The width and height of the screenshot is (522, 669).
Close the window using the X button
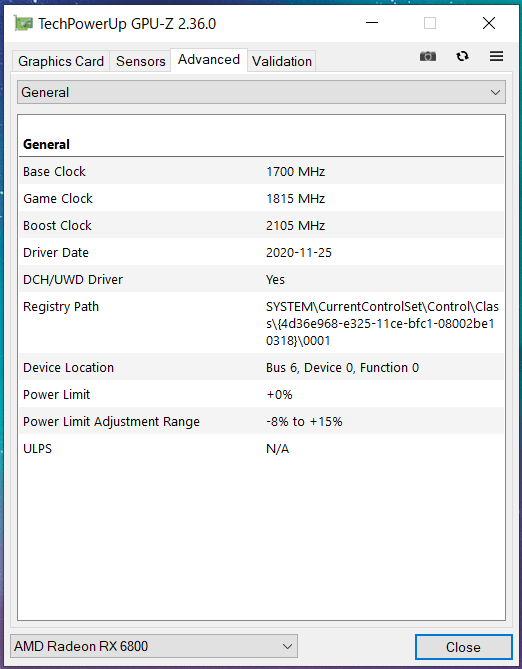coord(489,23)
